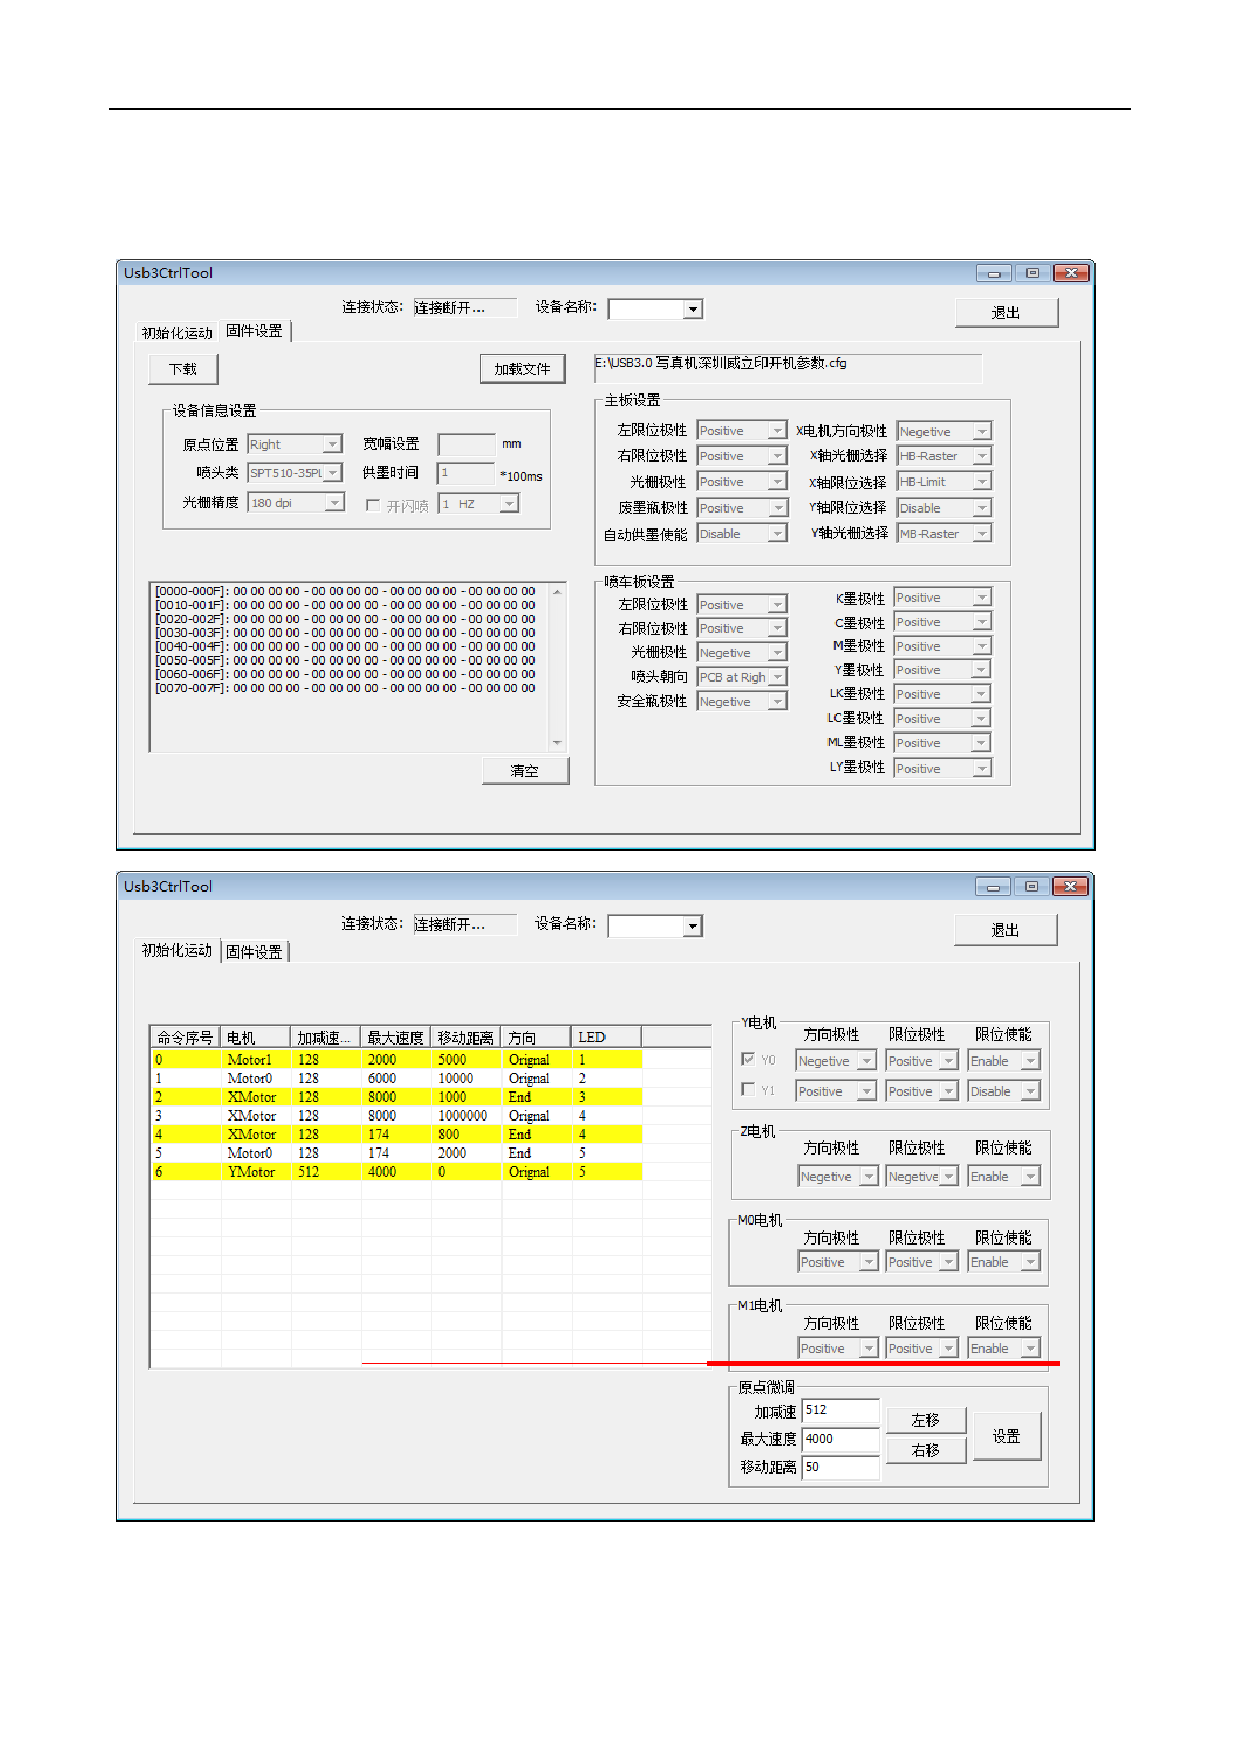
Task: Click the 移动距离 field containing 50
Action: pyautogui.click(x=840, y=1467)
